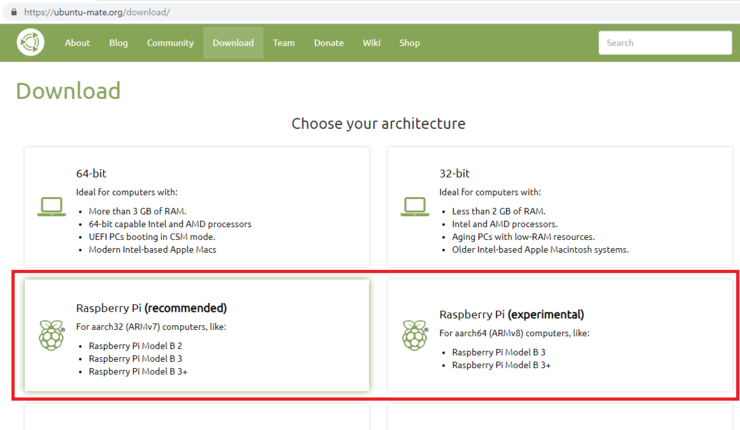Click 'Ideal for computers with:' in 64-bit card
This screenshot has height=430, width=740.
127,193
